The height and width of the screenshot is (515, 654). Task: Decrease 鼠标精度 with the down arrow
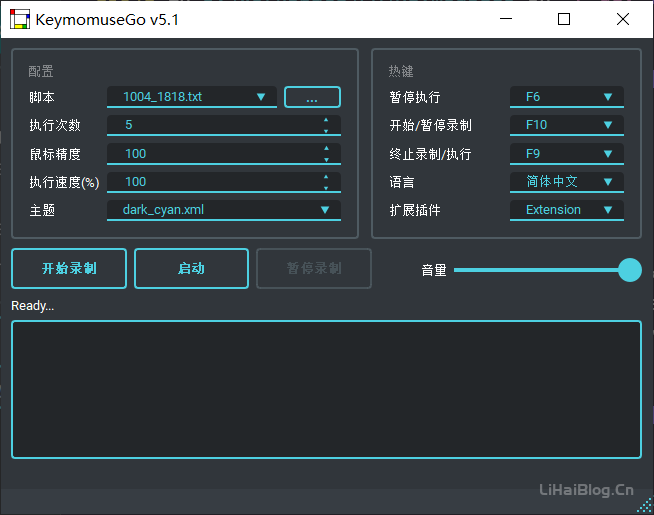pos(326,159)
